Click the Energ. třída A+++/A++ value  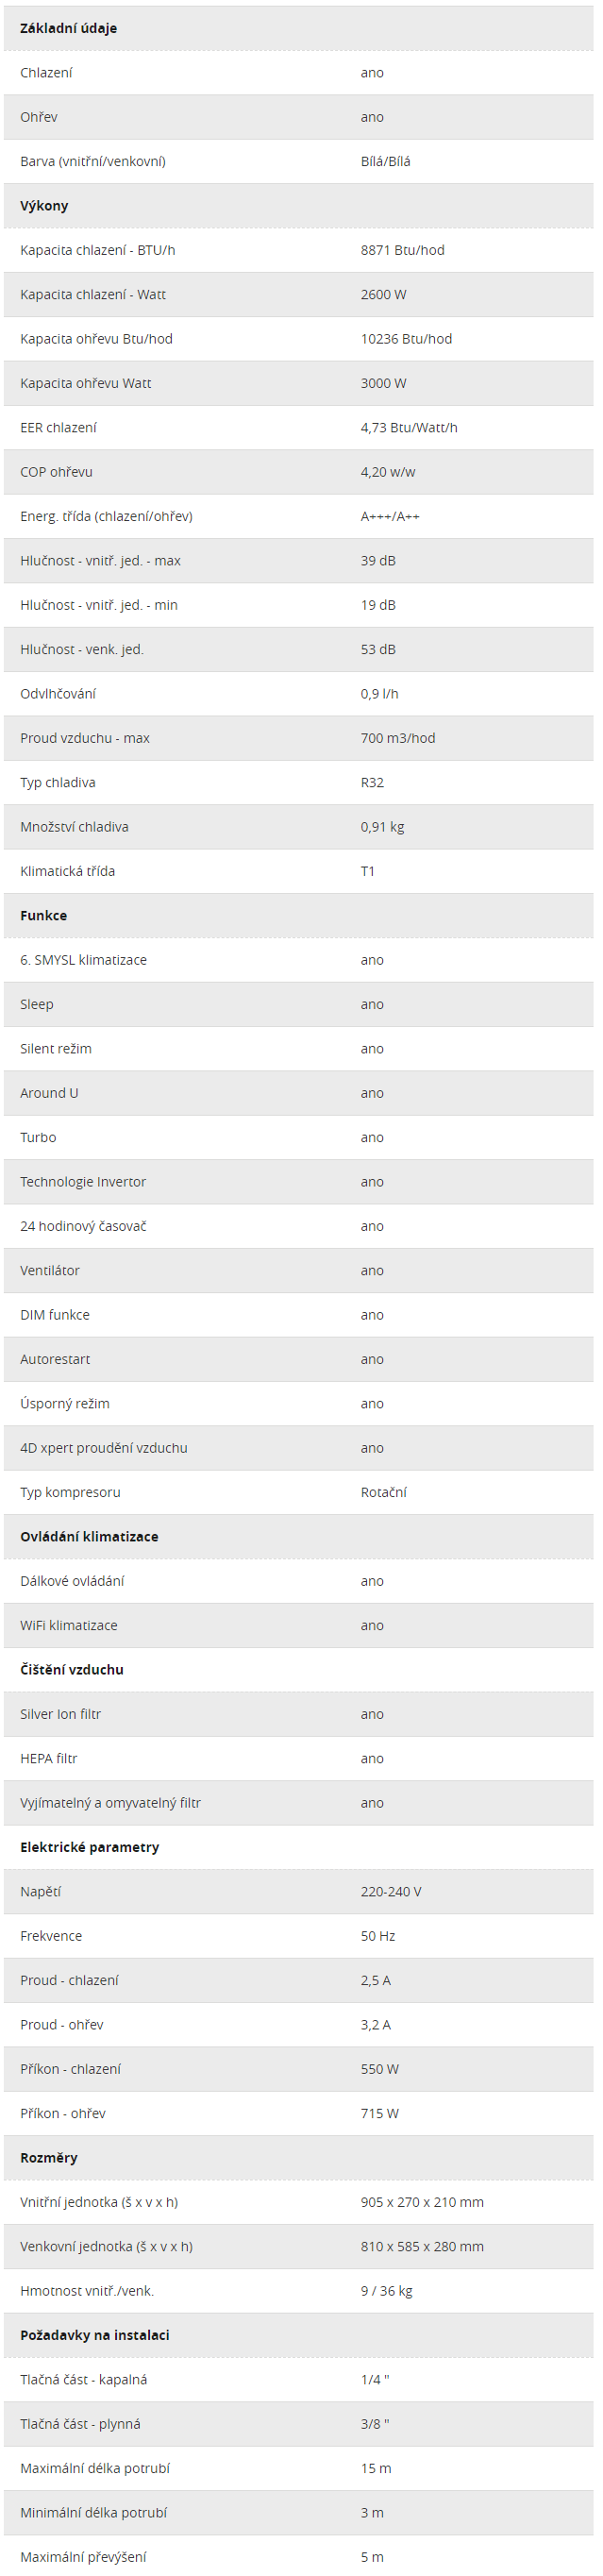click(390, 516)
